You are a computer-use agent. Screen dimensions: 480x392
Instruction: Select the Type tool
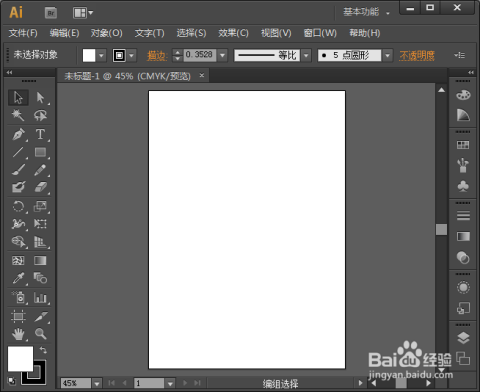[x=40, y=134]
